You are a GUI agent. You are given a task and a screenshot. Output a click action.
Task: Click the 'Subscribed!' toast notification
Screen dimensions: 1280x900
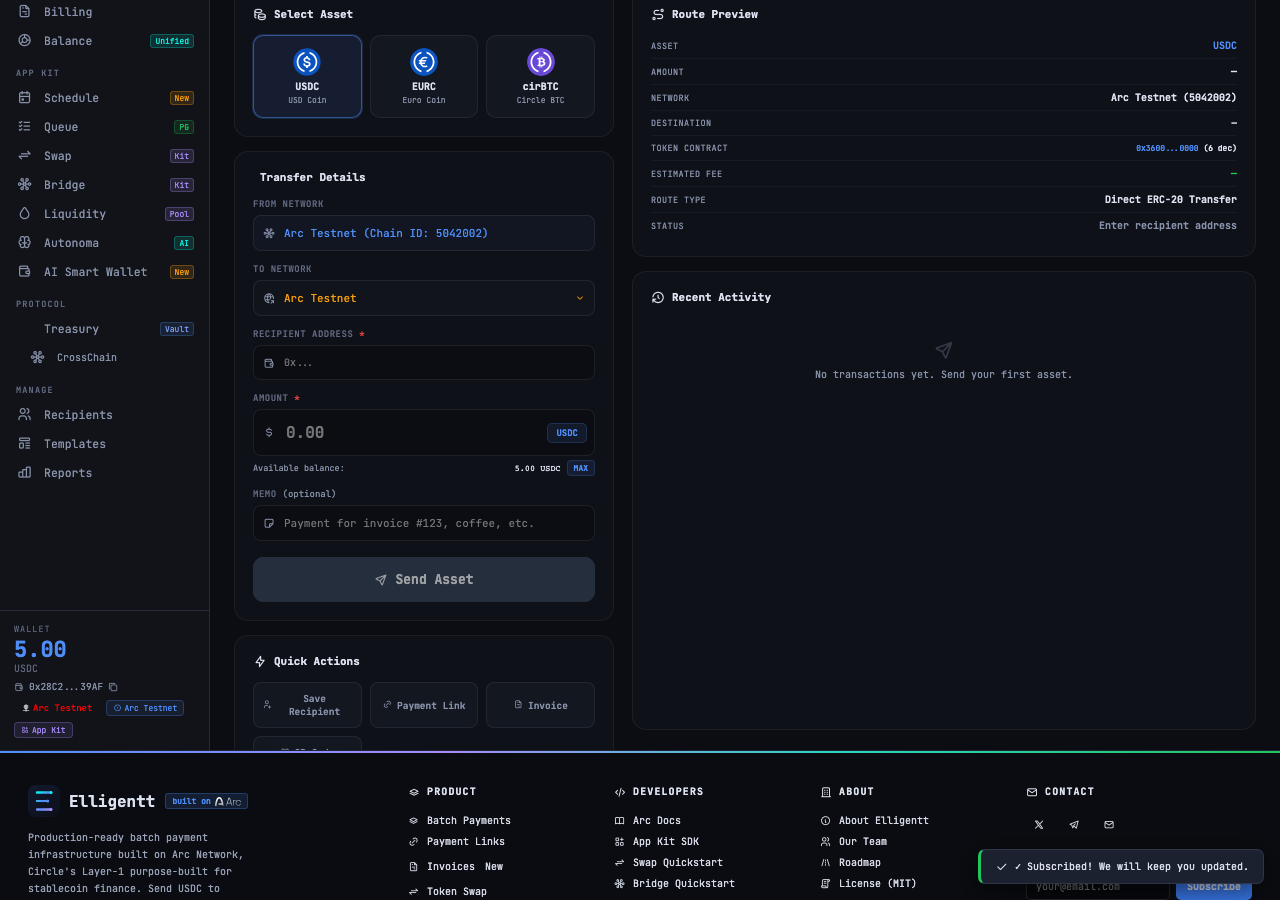[x=1121, y=867]
